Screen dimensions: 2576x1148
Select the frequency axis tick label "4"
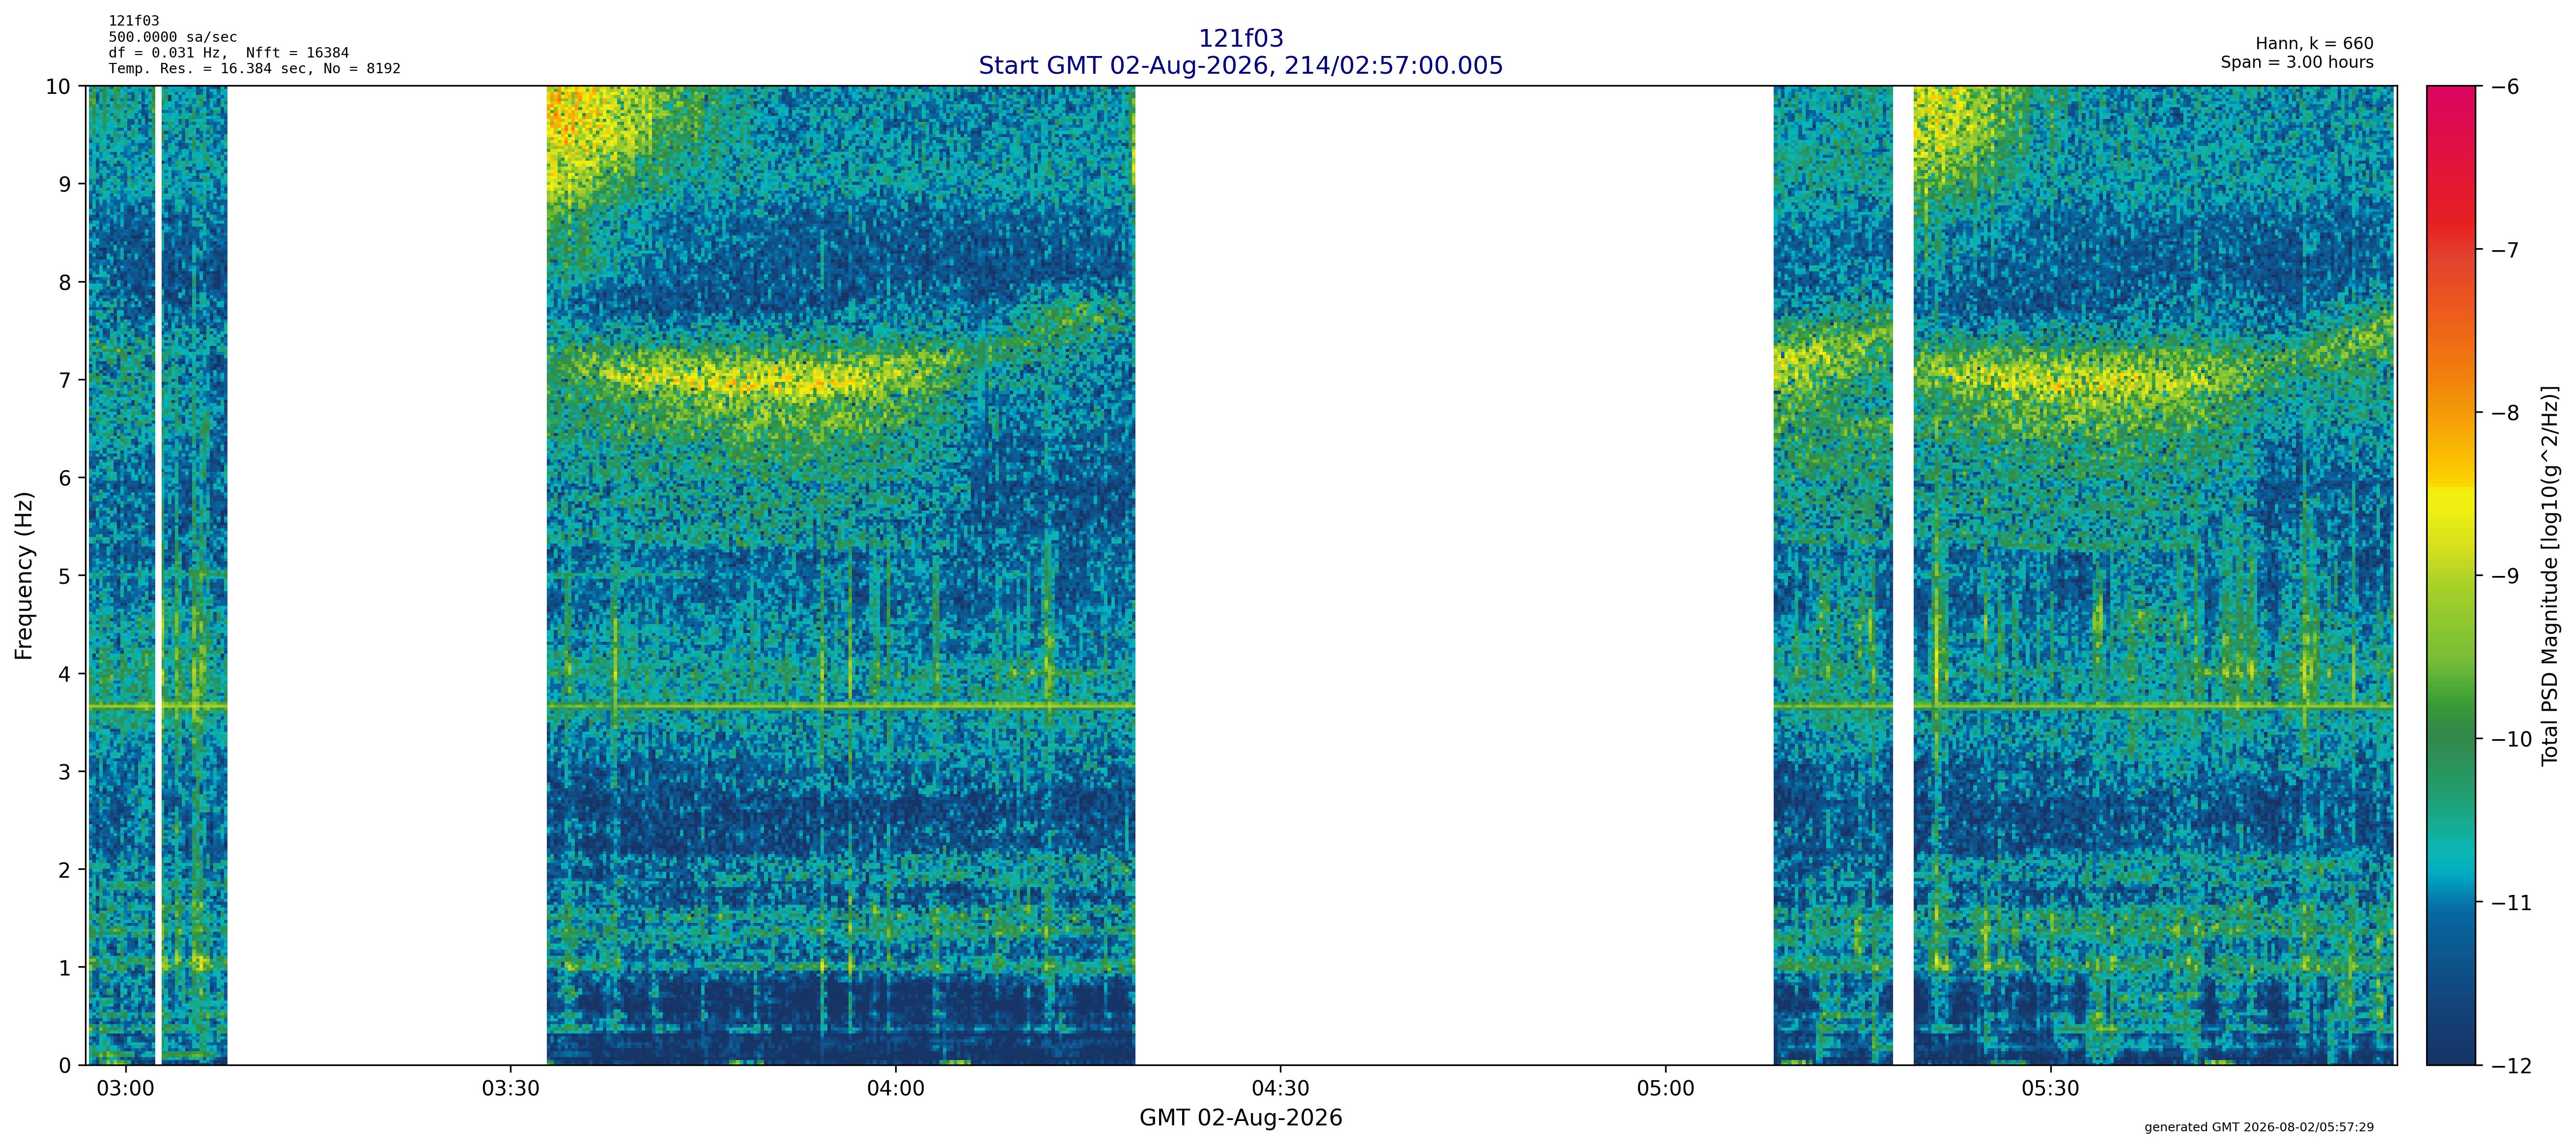[x=65, y=674]
